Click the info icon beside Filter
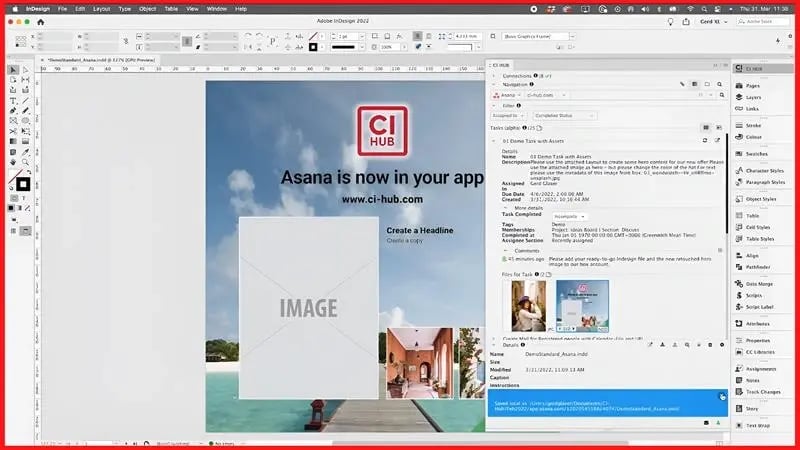 [519, 106]
